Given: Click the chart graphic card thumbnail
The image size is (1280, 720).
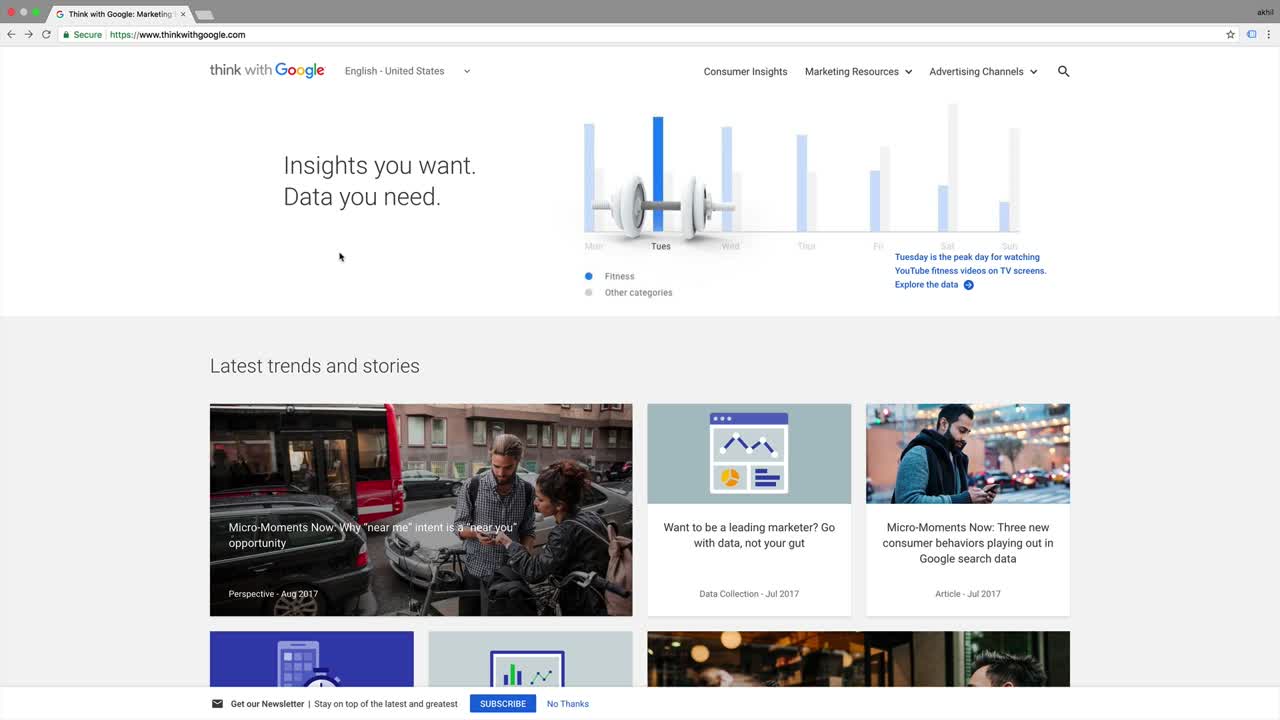Looking at the screenshot, I should tap(530, 659).
